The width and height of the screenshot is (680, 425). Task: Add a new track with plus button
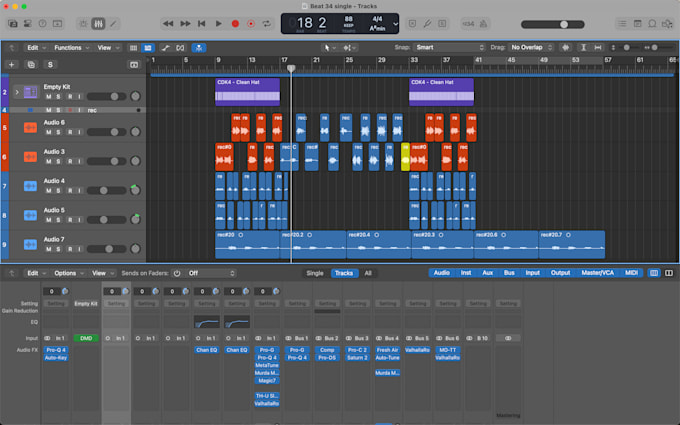point(12,65)
